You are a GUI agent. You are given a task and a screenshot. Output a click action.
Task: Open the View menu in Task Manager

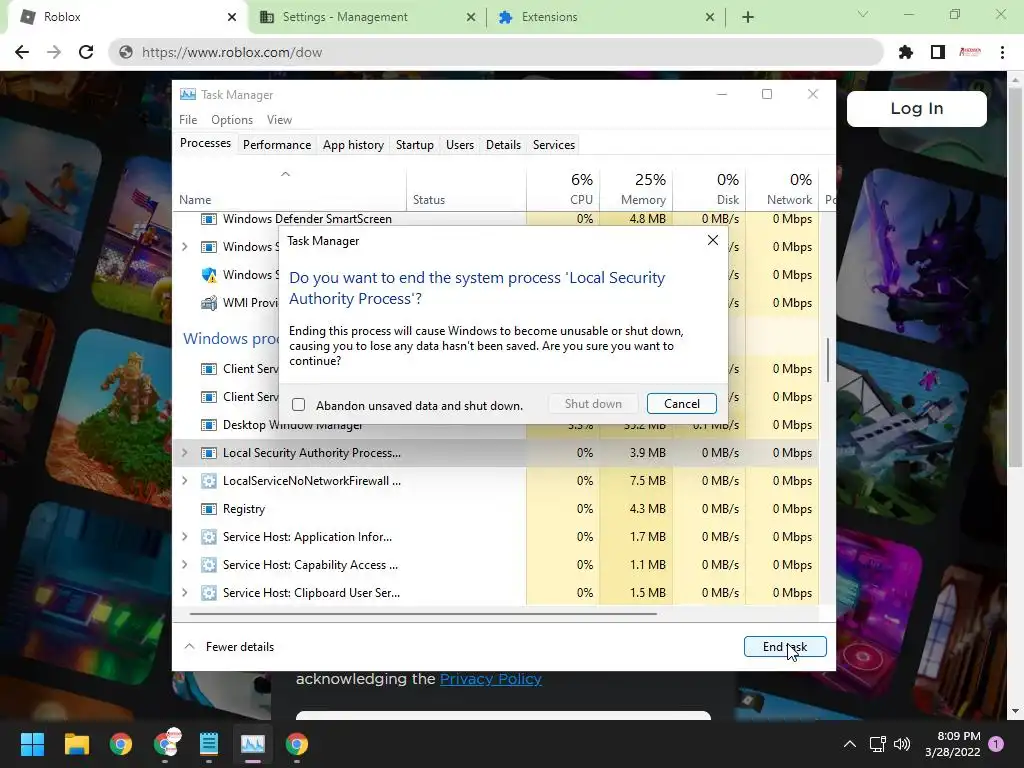pos(279,120)
